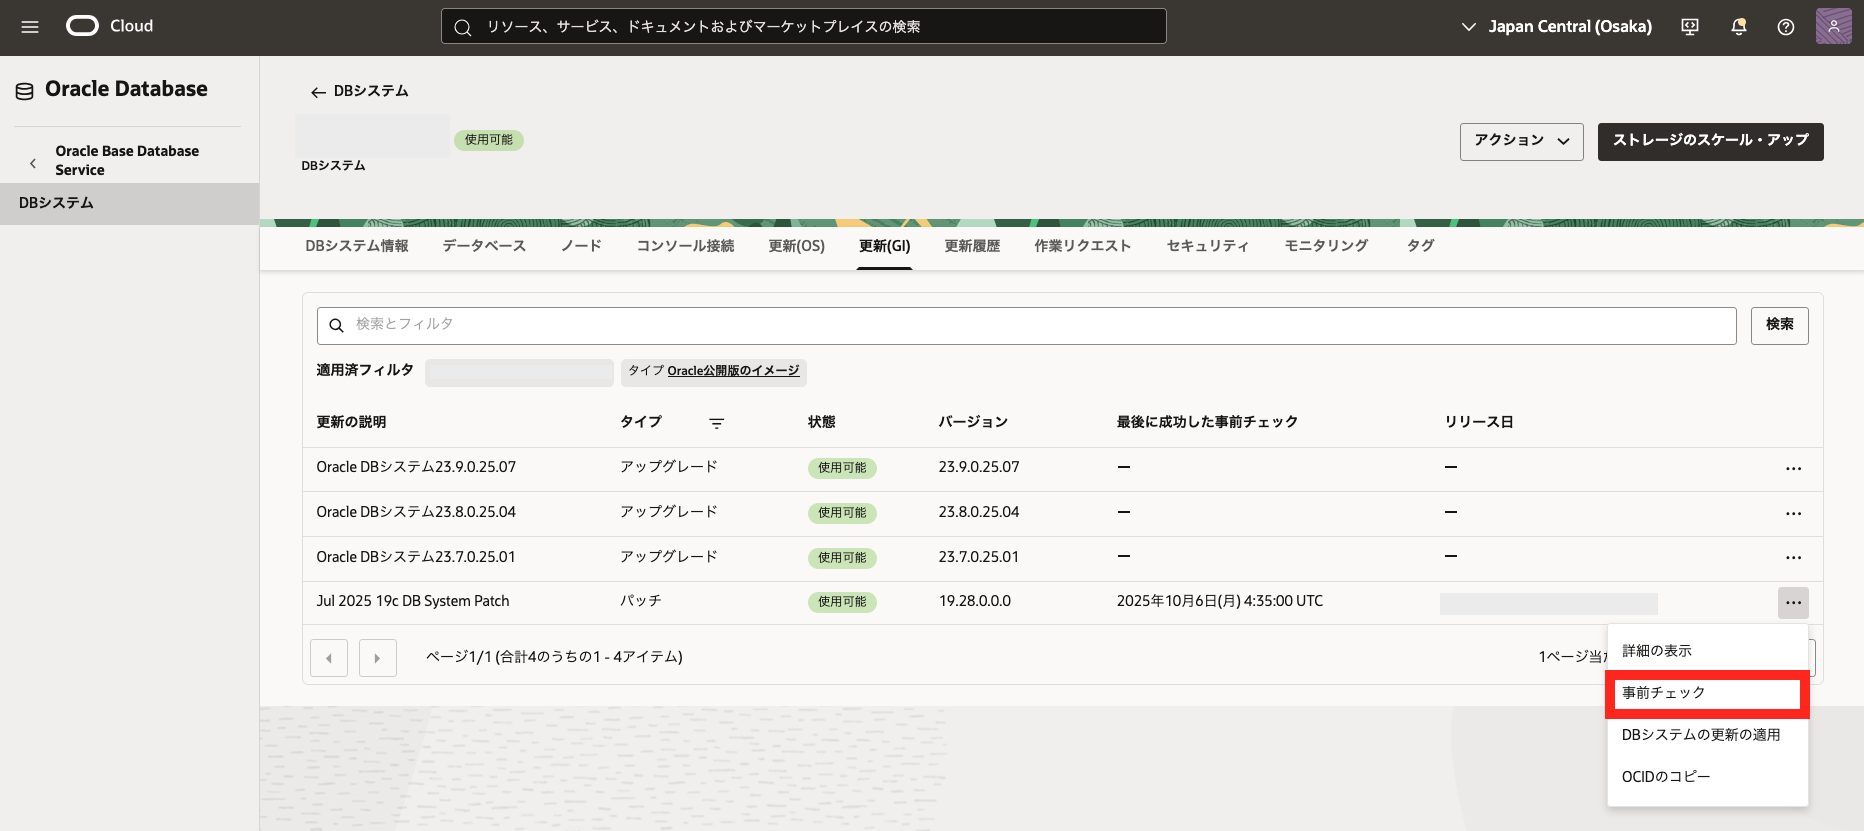1864x831 pixels.
Task: Switch to the 更新(OS) tab
Action: click(x=796, y=246)
